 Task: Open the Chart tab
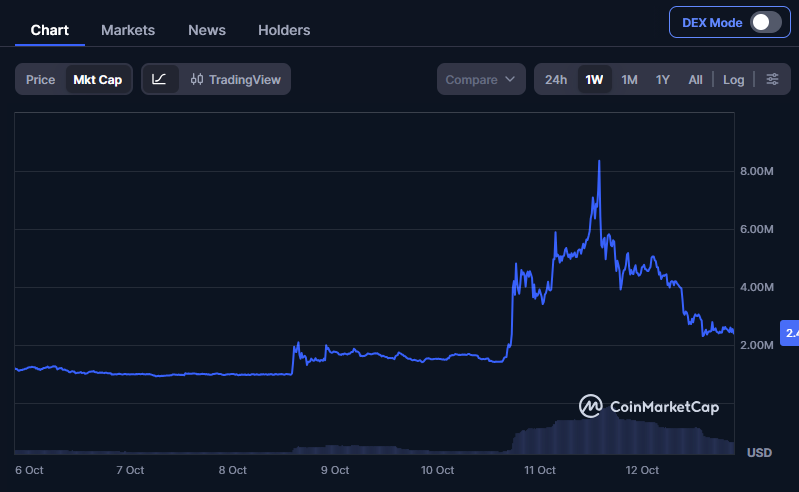click(x=49, y=30)
